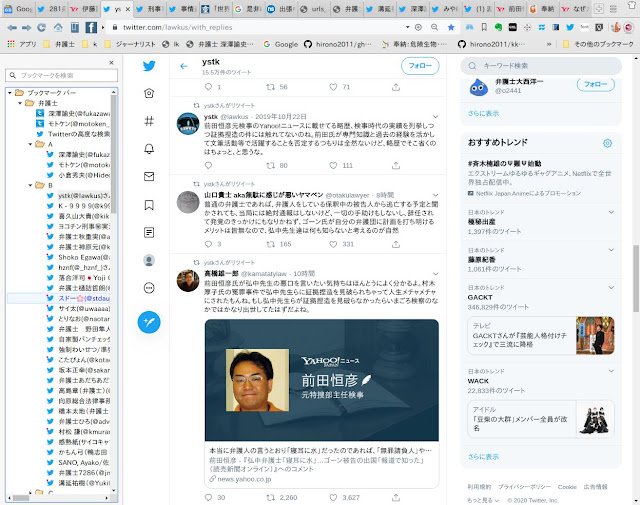Click the URL address bar
Image resolution: width=640 pixels, height=505 pixels.
click(259, 27)
